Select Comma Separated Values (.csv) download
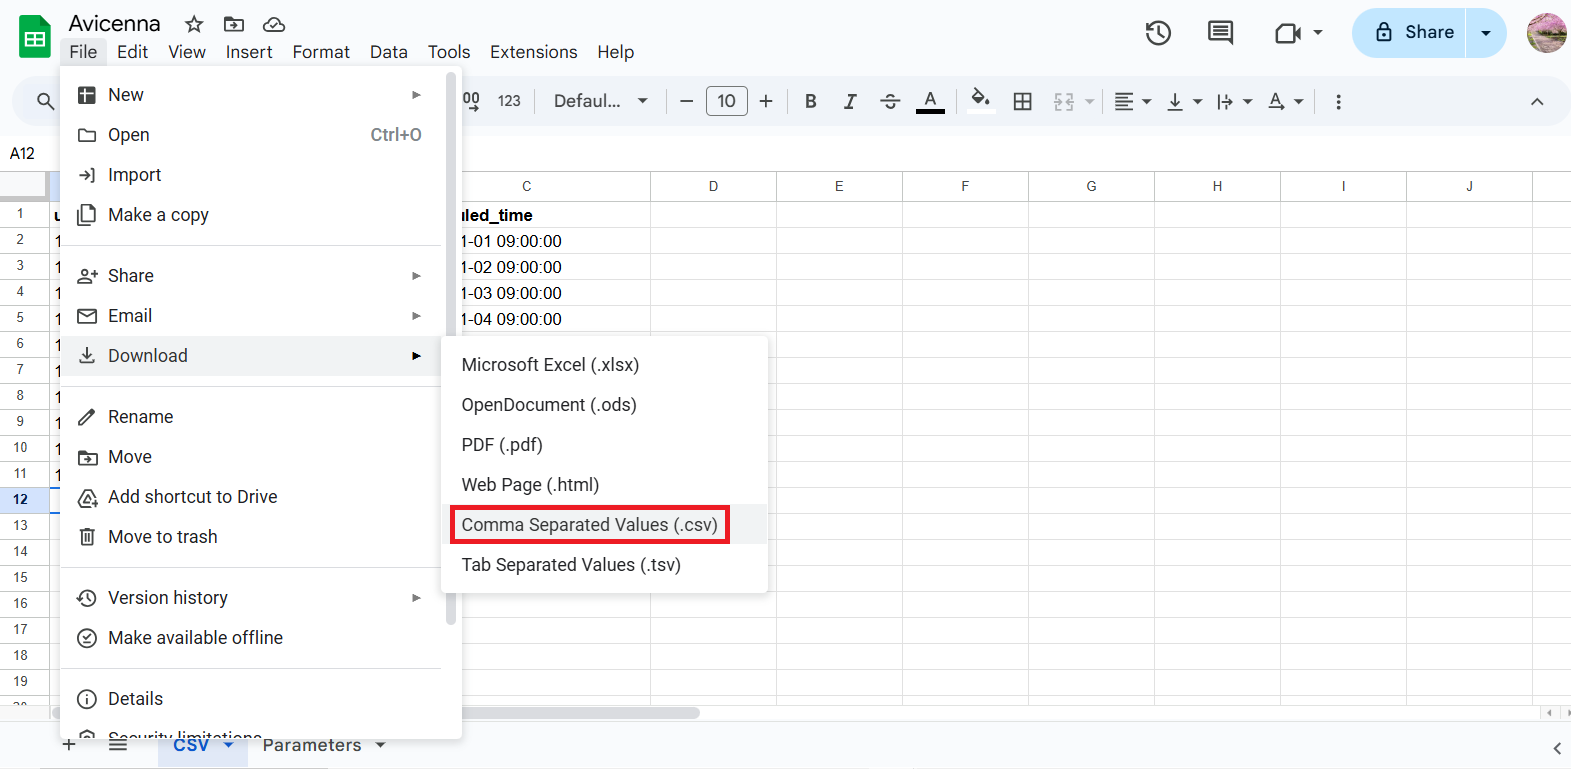The width and height of the screenshot is (1571, 769). pos(589,525)
